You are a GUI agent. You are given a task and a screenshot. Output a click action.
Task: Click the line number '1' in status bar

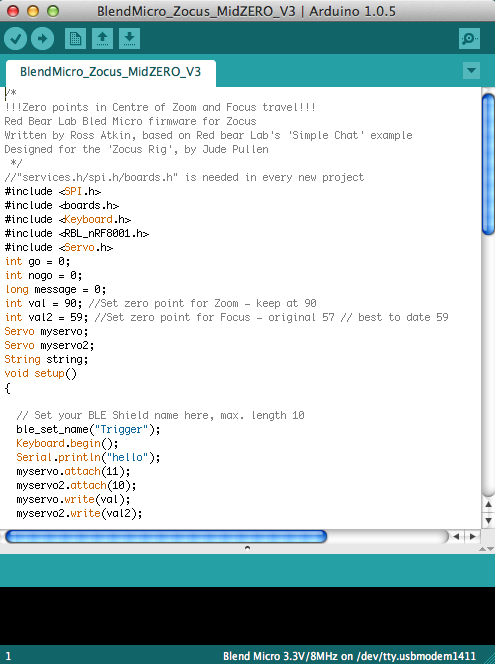coord(8,656)
